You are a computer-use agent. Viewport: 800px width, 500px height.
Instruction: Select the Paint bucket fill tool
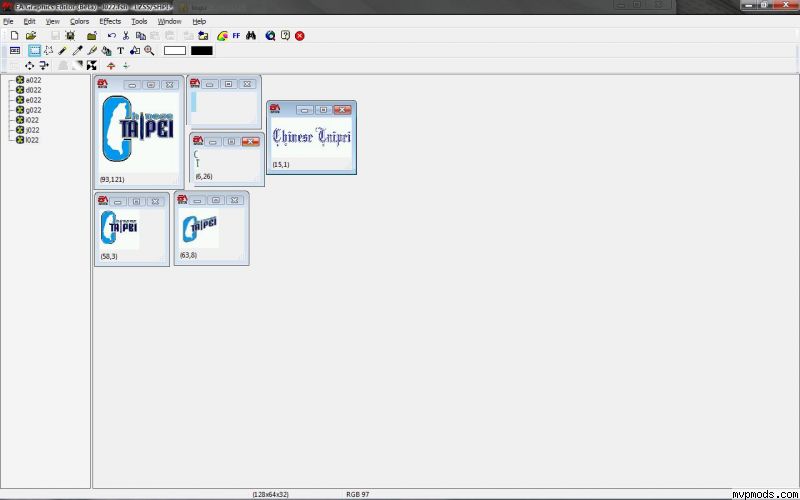click(x=106, y=51)
